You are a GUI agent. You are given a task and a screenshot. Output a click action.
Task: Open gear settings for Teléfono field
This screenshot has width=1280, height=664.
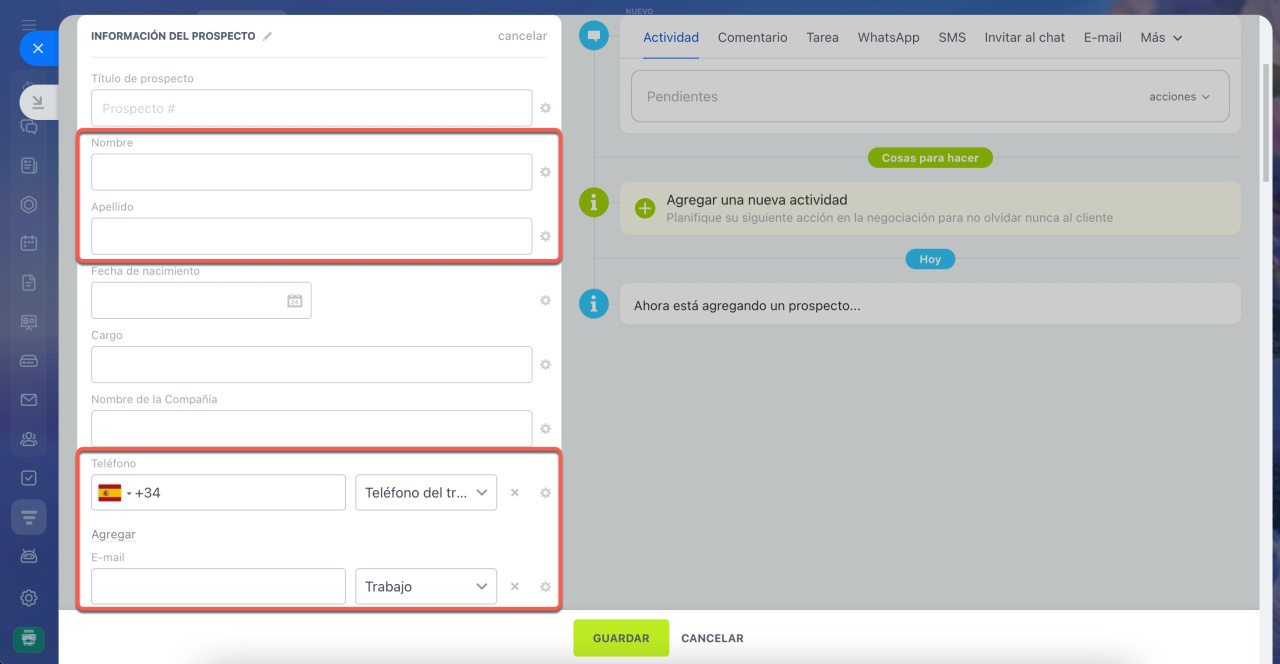tap(545, 493)
